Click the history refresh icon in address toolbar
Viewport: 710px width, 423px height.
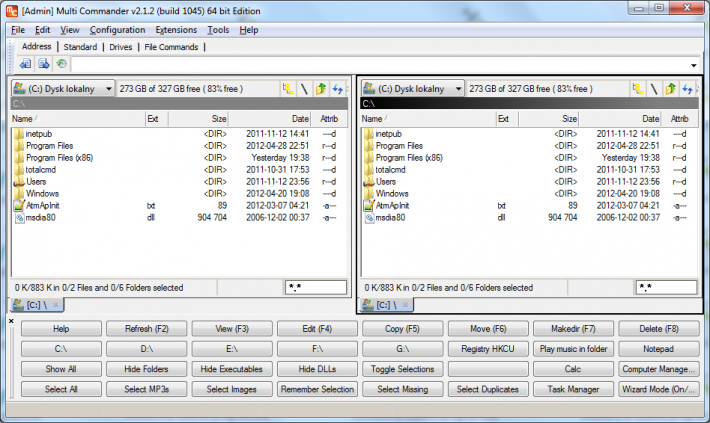click(x=62, y=64)
